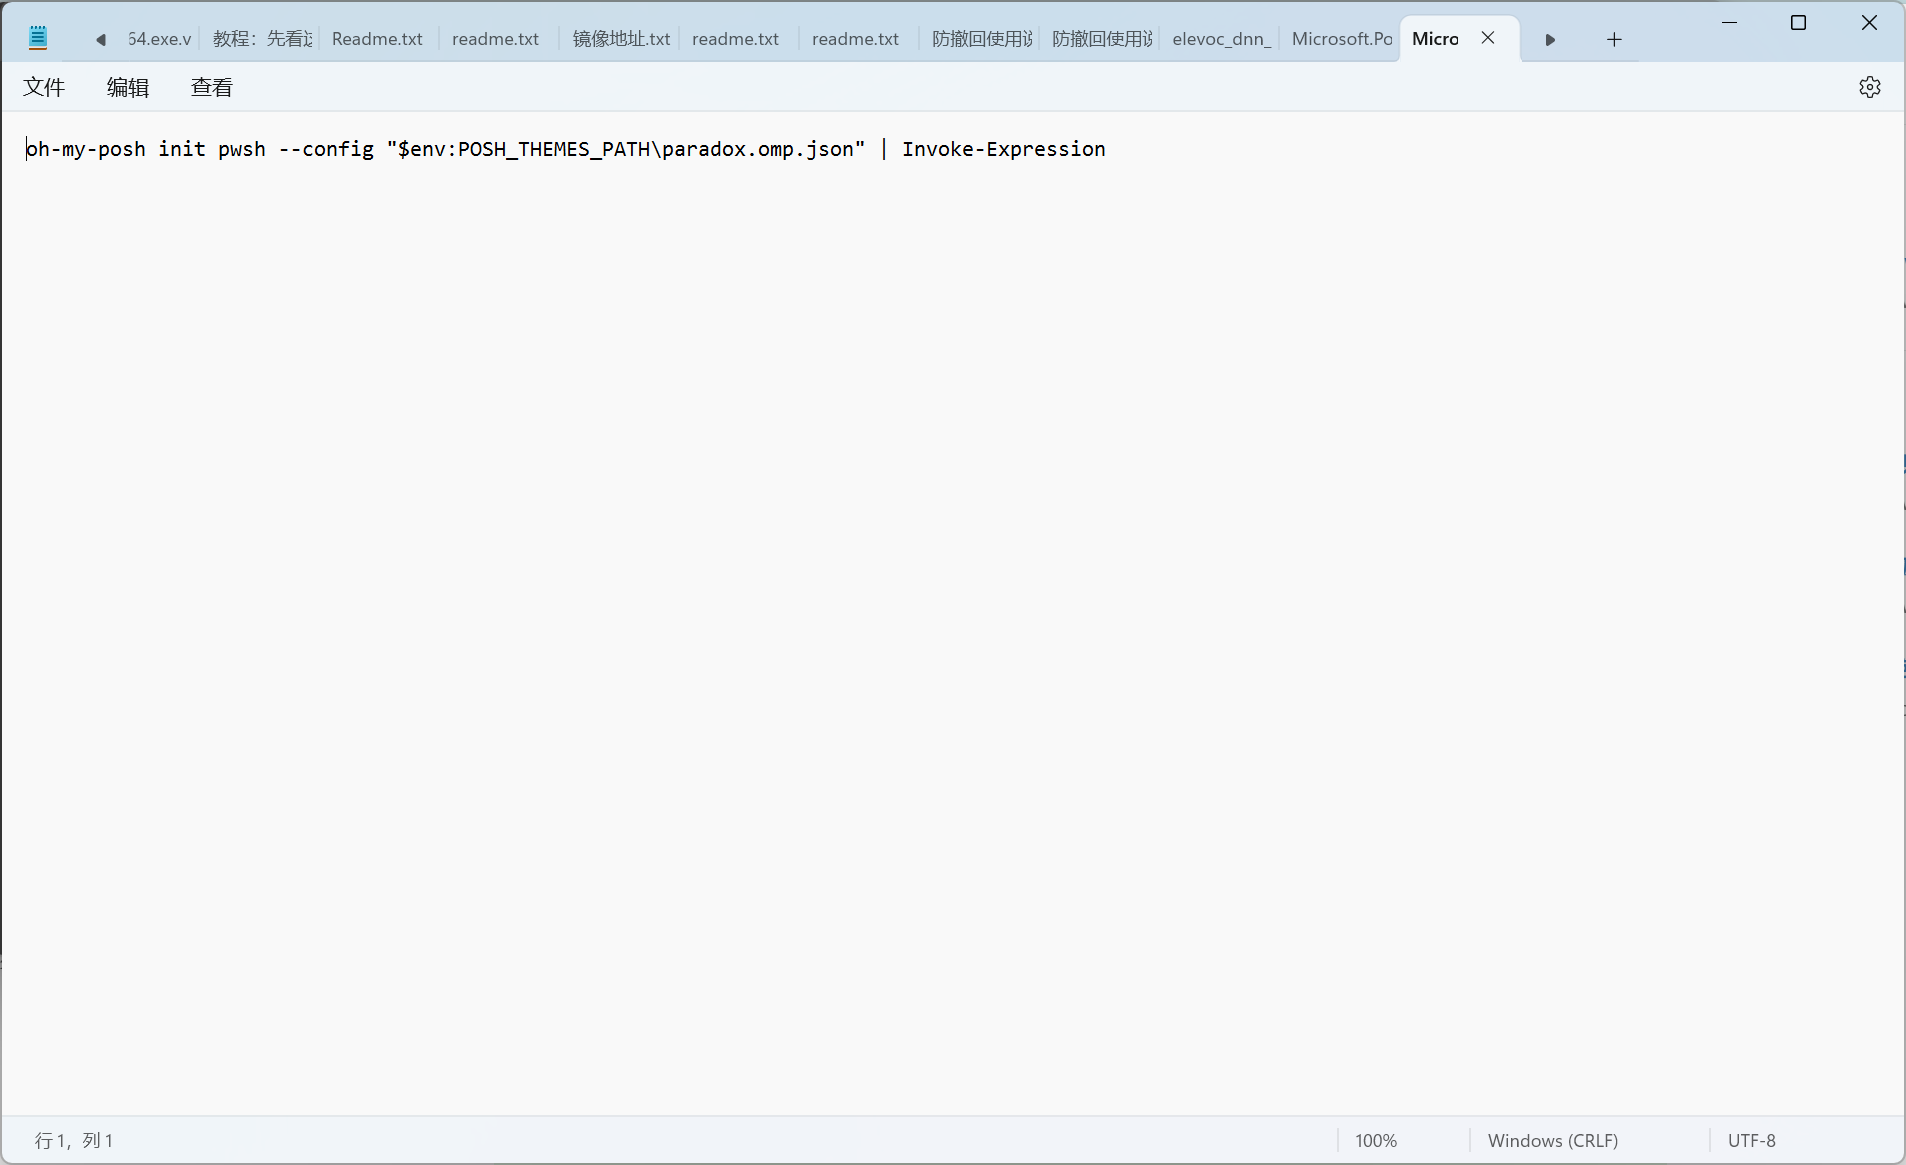Click the 100% zoom level indicator

pyautogui.click(x=1375, y=1140)
